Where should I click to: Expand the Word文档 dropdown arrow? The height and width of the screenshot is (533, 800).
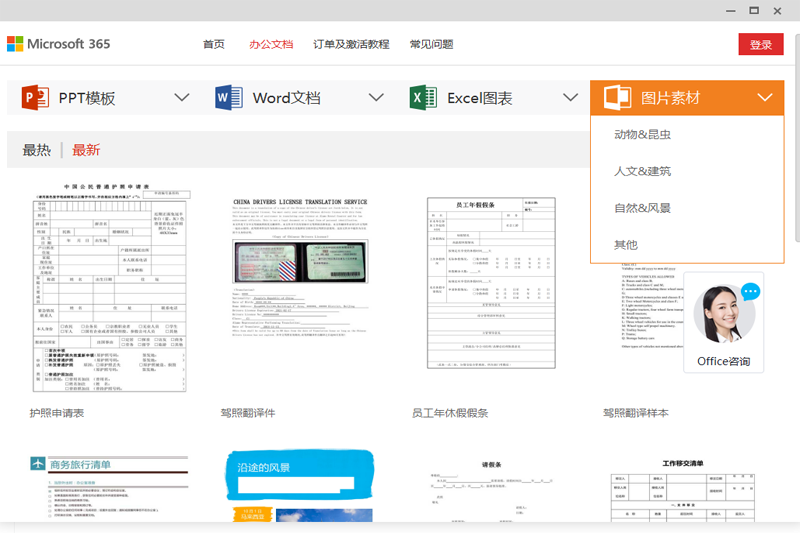click(x=376, y=98)
